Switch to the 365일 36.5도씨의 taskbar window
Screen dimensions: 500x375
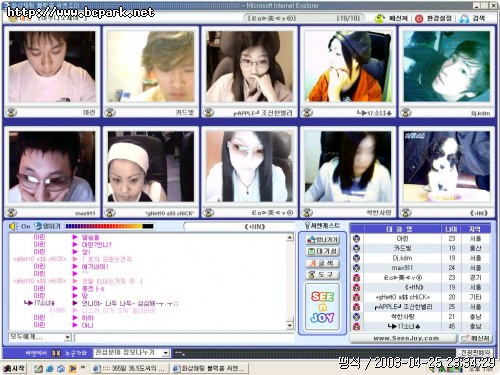(129, 368)
